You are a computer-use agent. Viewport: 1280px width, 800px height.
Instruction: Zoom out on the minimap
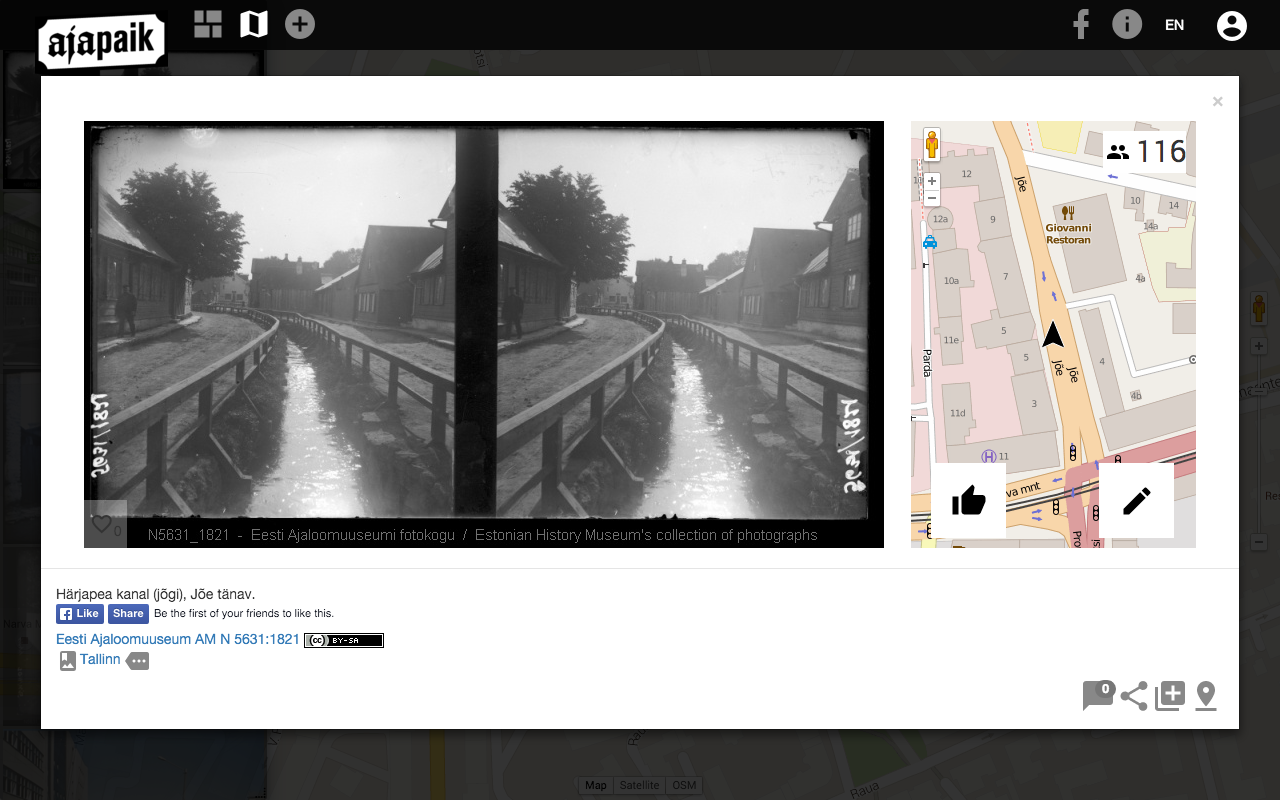coord(932,198)
